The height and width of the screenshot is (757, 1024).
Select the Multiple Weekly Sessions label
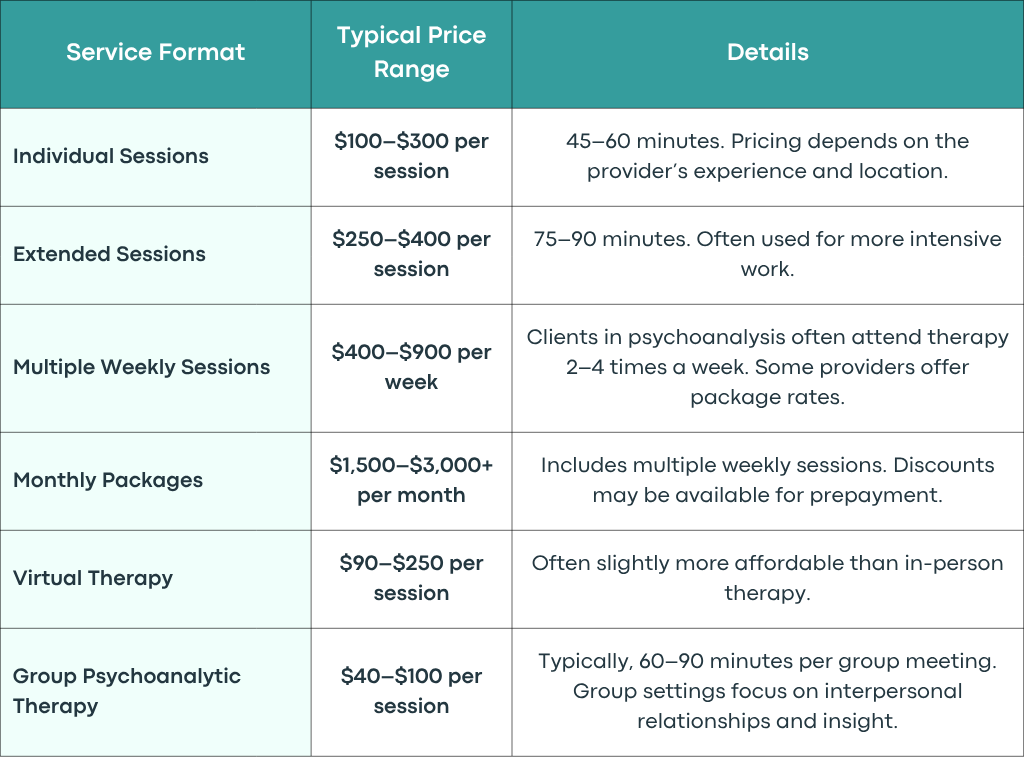click(x=141, y=367)
